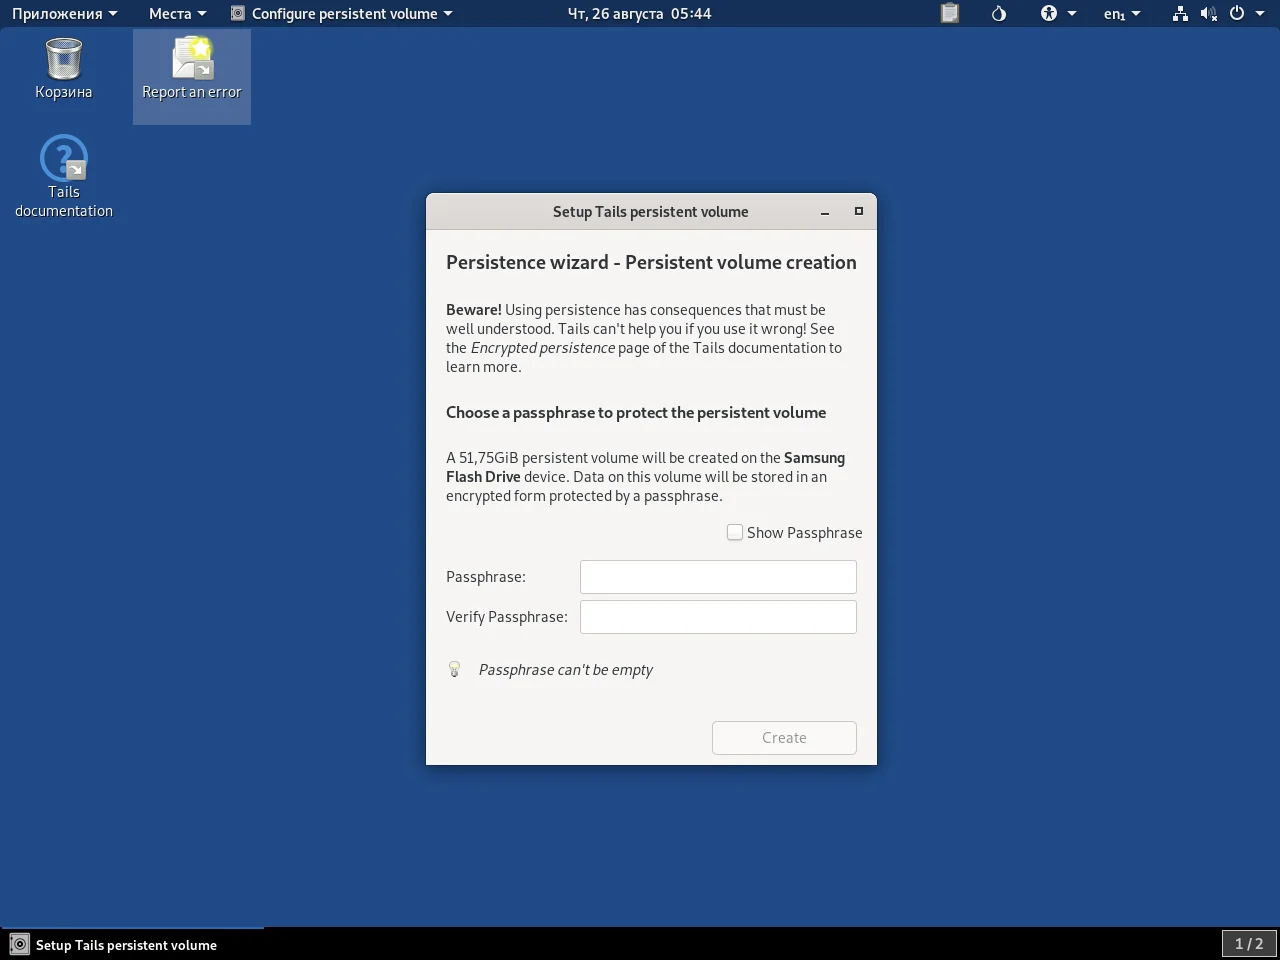Click into the Passphrase input field
The width and height of the screenshot is (1280, 960).
[718, 577]
